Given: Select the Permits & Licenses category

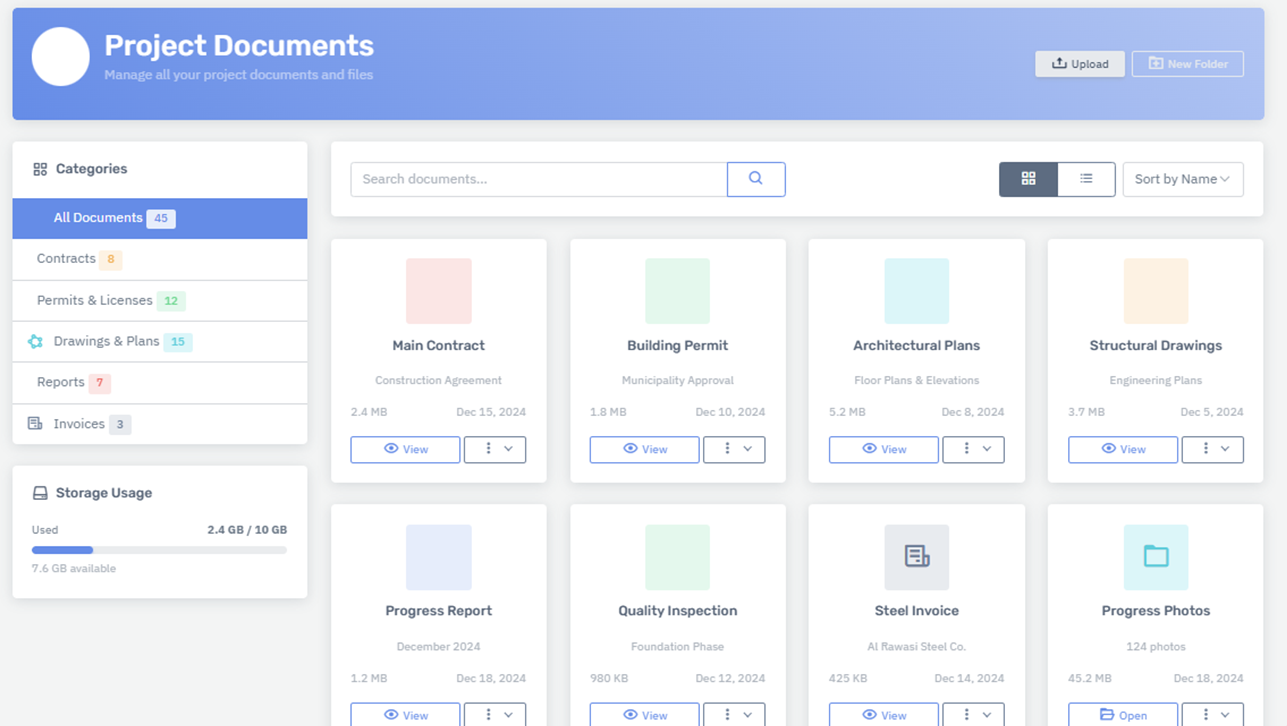Looking at the screenshot, I should (x=95, y=300).
